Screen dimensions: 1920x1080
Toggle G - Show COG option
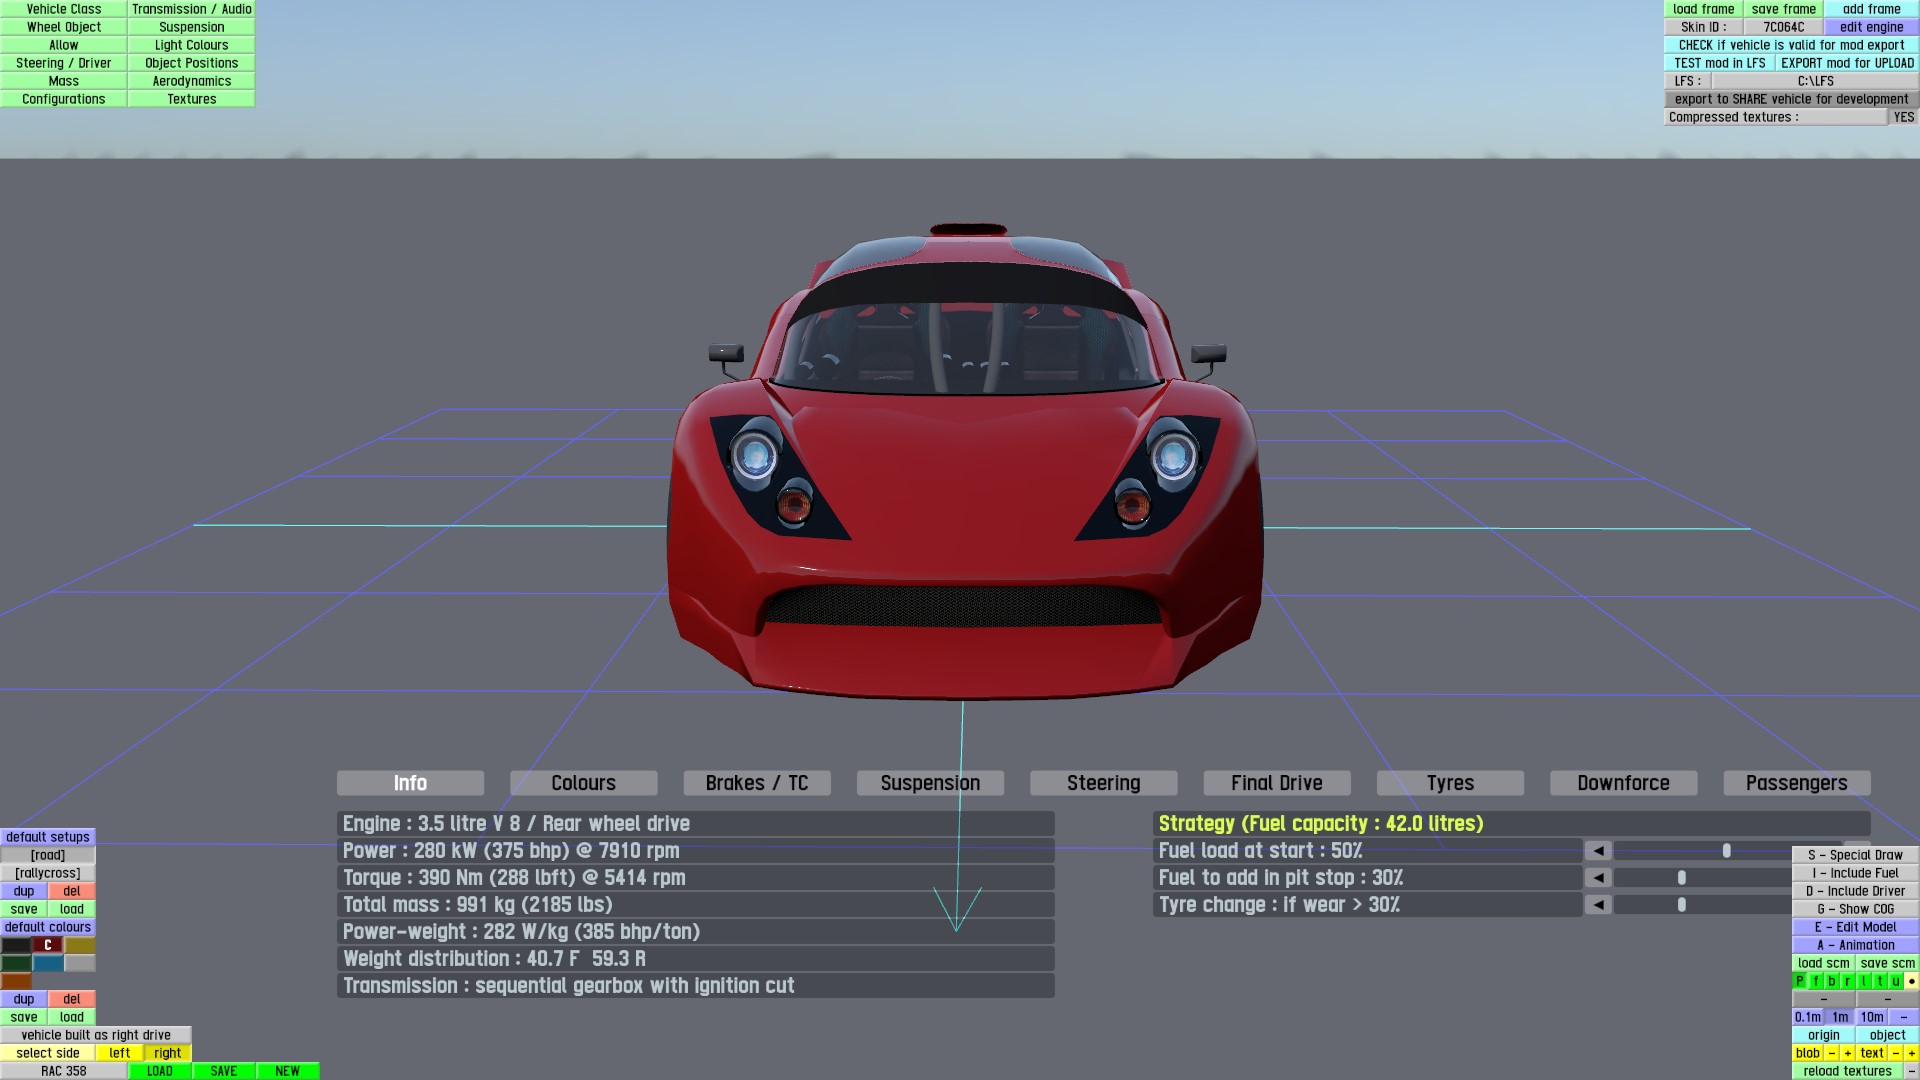point(1855,909)
